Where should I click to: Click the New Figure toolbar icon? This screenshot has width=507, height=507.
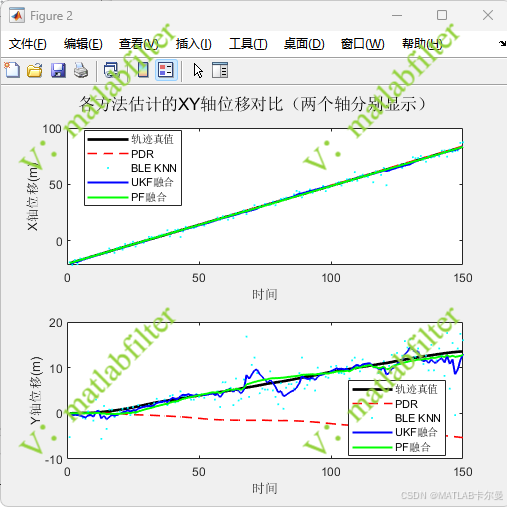(x=12, y=70)
